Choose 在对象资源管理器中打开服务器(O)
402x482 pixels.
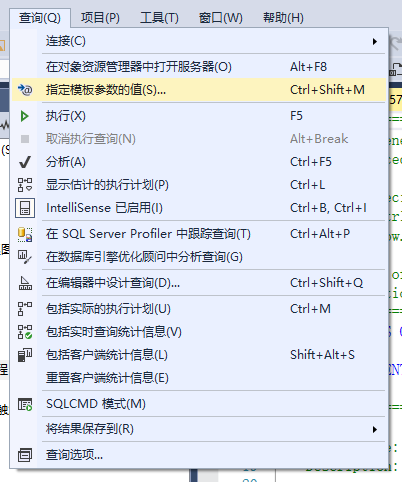coord(199,67)
